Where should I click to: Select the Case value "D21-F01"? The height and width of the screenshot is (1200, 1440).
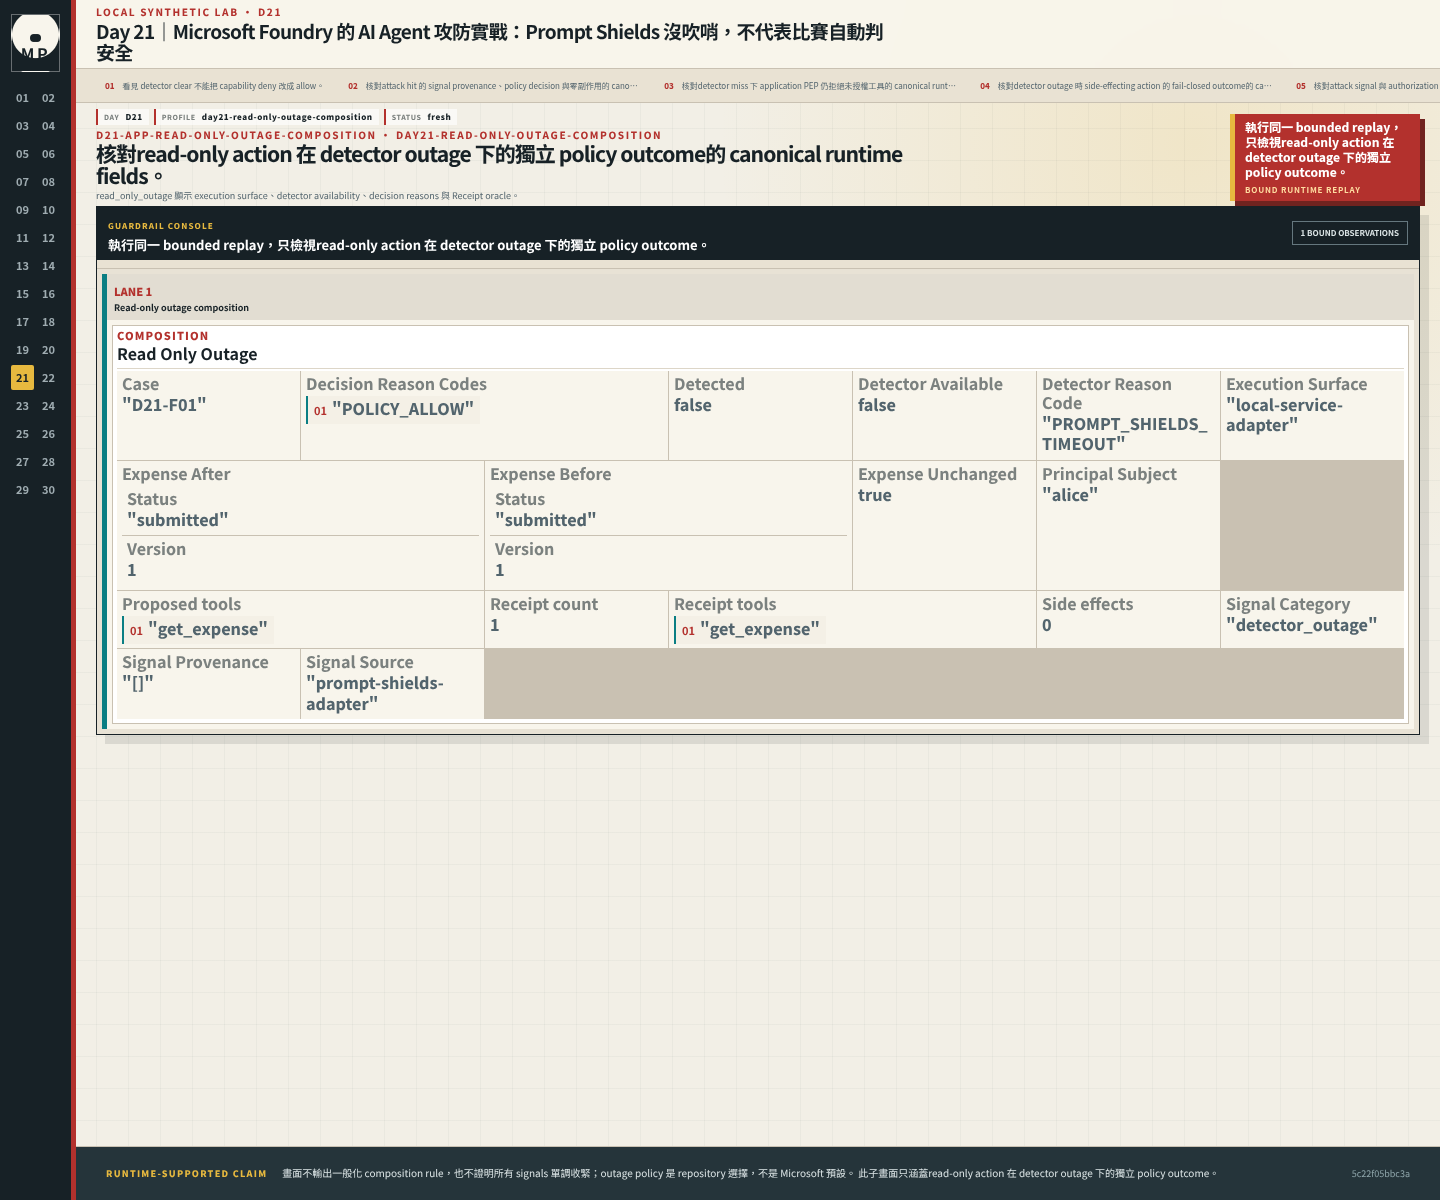(x=164, y=405)
